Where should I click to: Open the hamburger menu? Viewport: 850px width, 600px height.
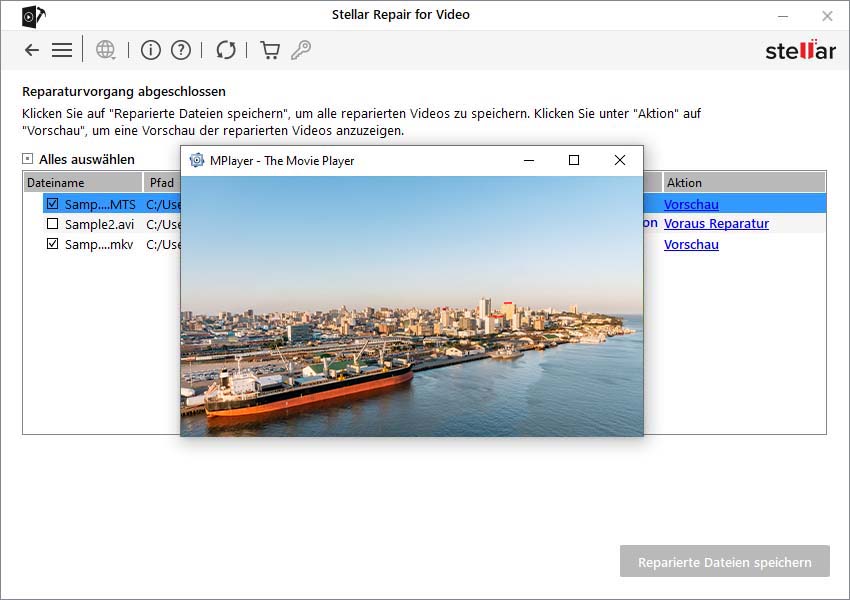click(62, 50)
